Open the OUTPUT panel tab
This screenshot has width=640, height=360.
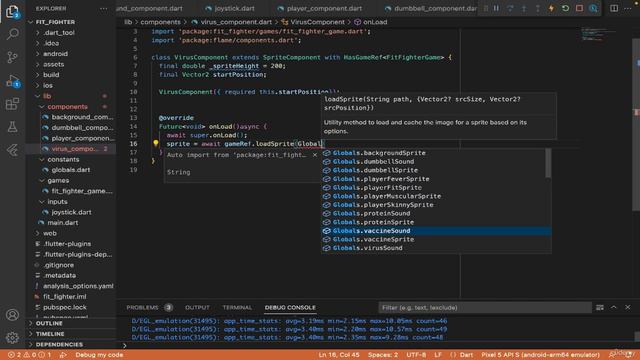click(197, 307)
